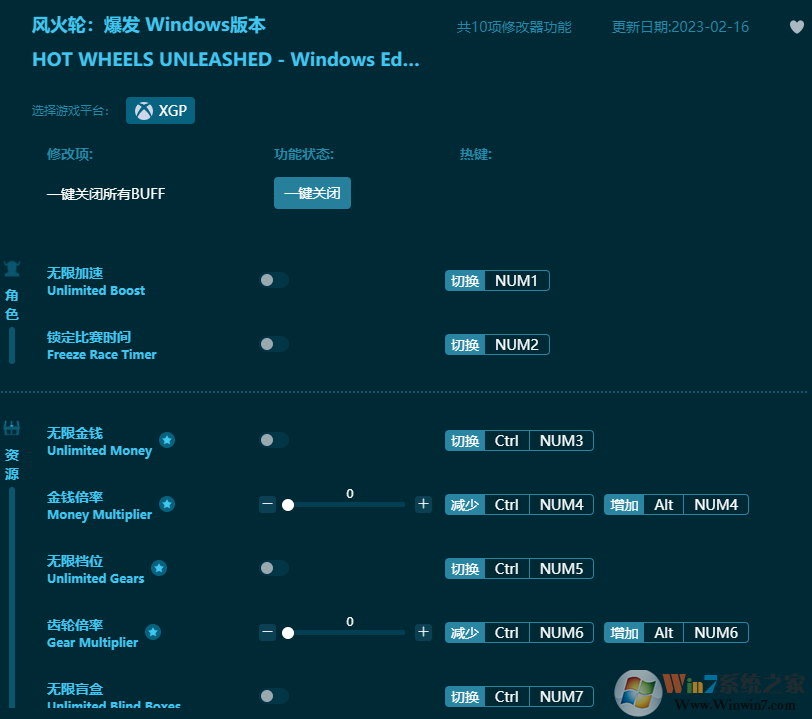Click the 更新日期:2023-02-16 text
812x719 pixels.
point(680,27)
